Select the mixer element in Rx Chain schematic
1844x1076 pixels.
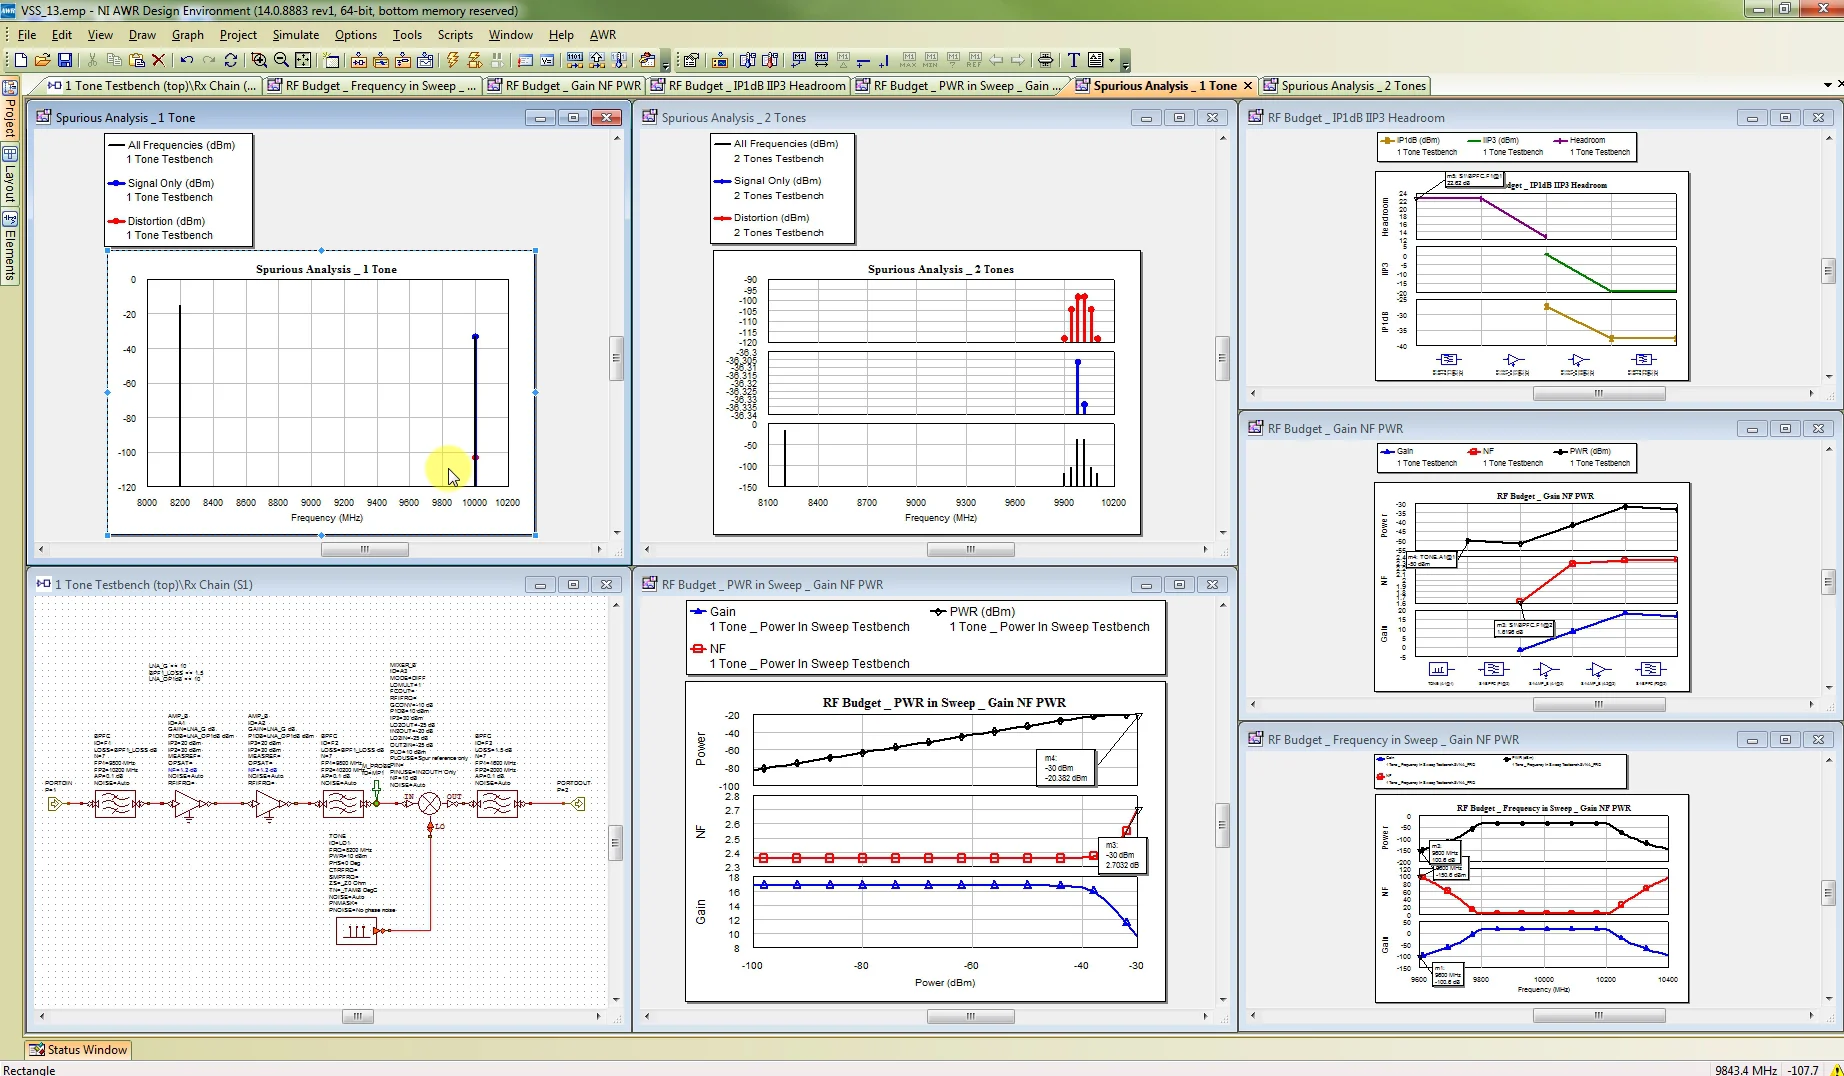coord(429,803)
